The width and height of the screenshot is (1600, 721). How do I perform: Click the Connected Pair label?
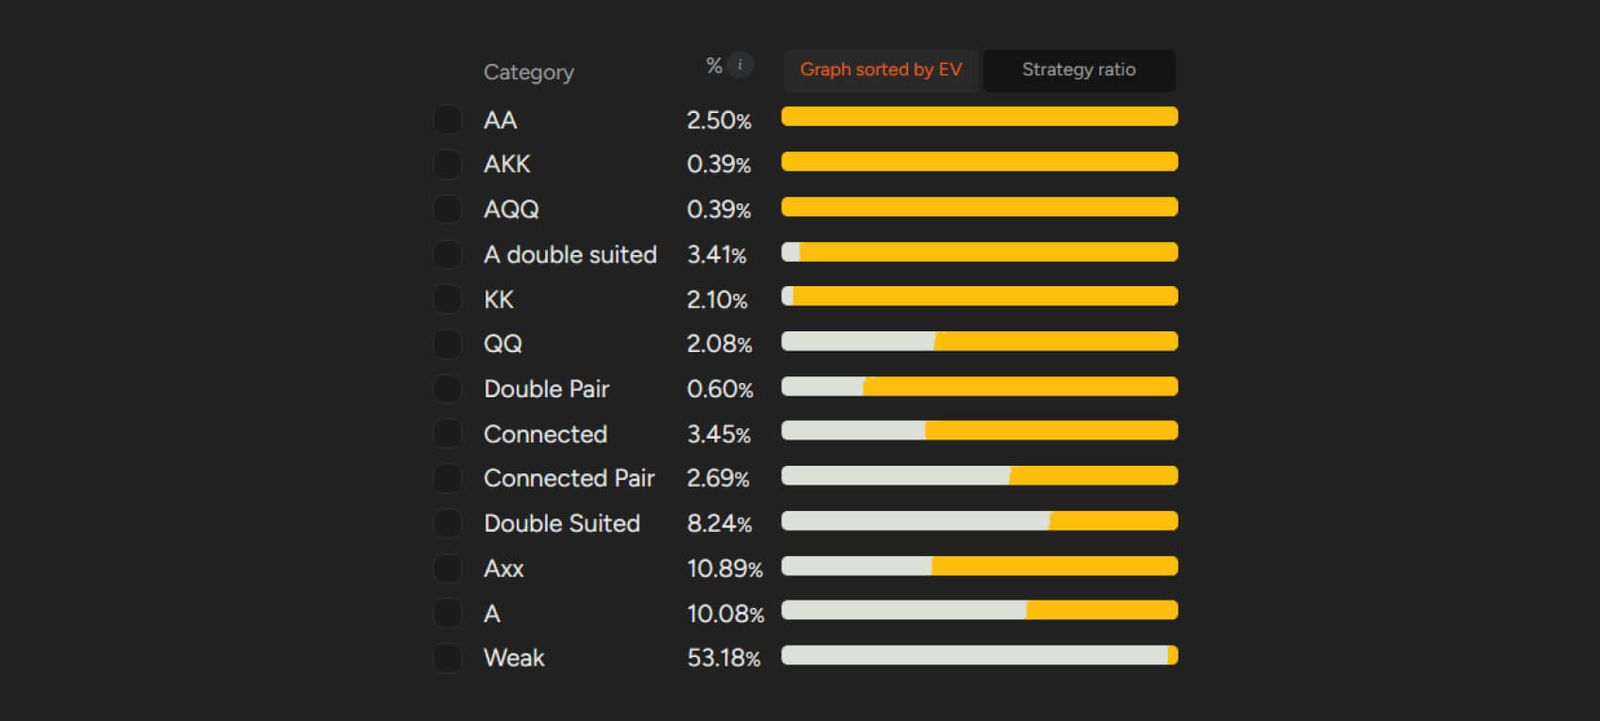(x=568, y=478)
